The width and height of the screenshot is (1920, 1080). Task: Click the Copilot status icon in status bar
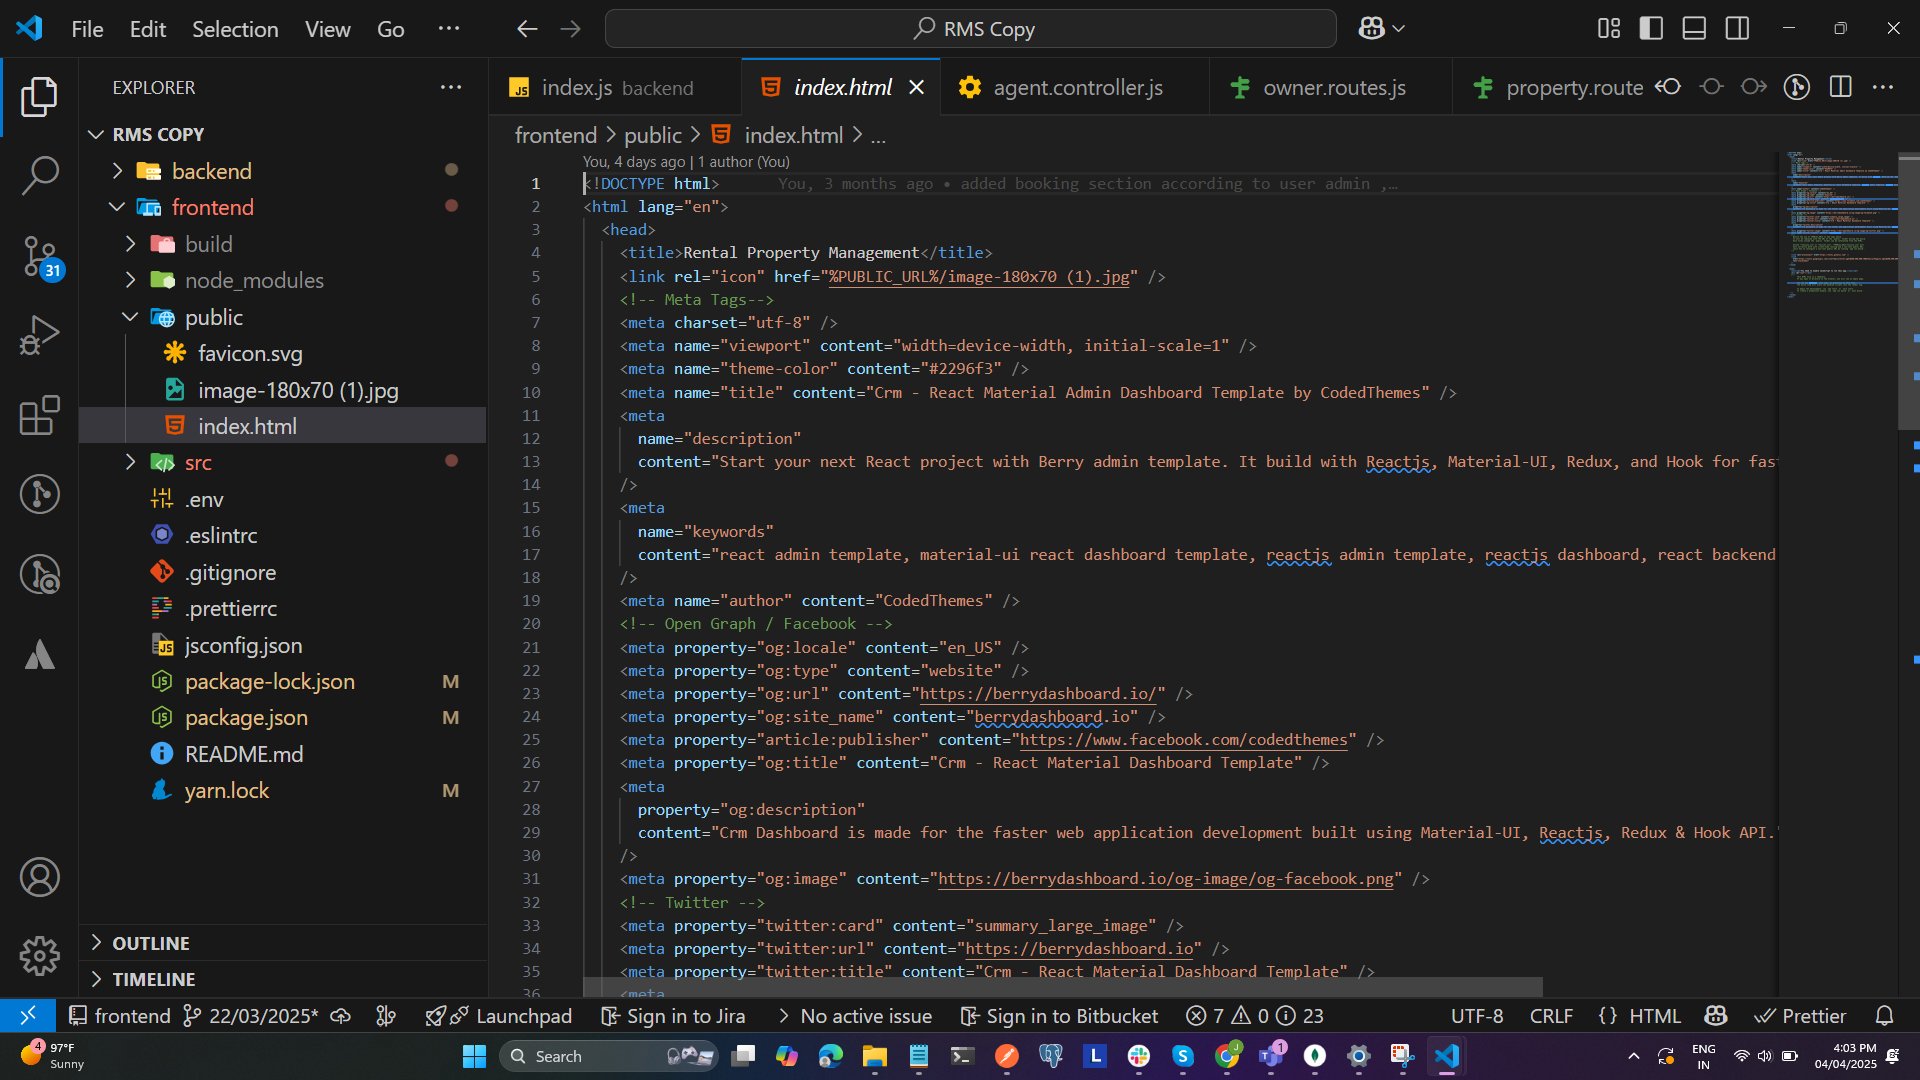click(x=1716, y=1016)
